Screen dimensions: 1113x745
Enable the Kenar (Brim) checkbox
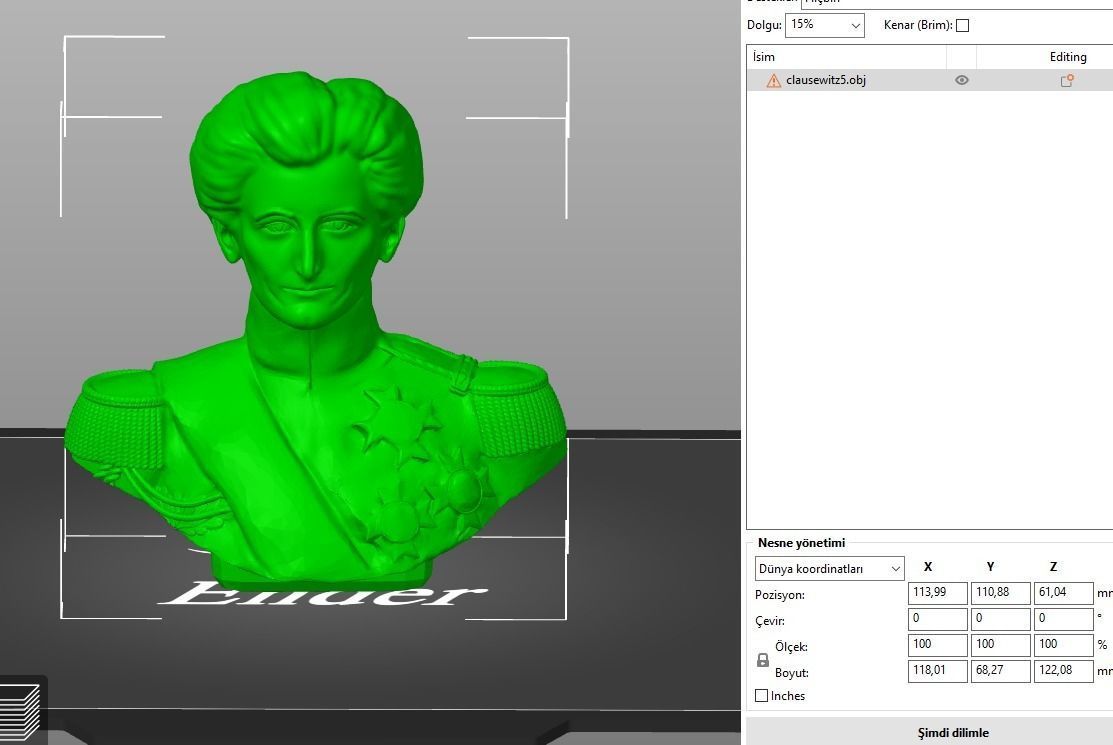(x=963, y=26)
